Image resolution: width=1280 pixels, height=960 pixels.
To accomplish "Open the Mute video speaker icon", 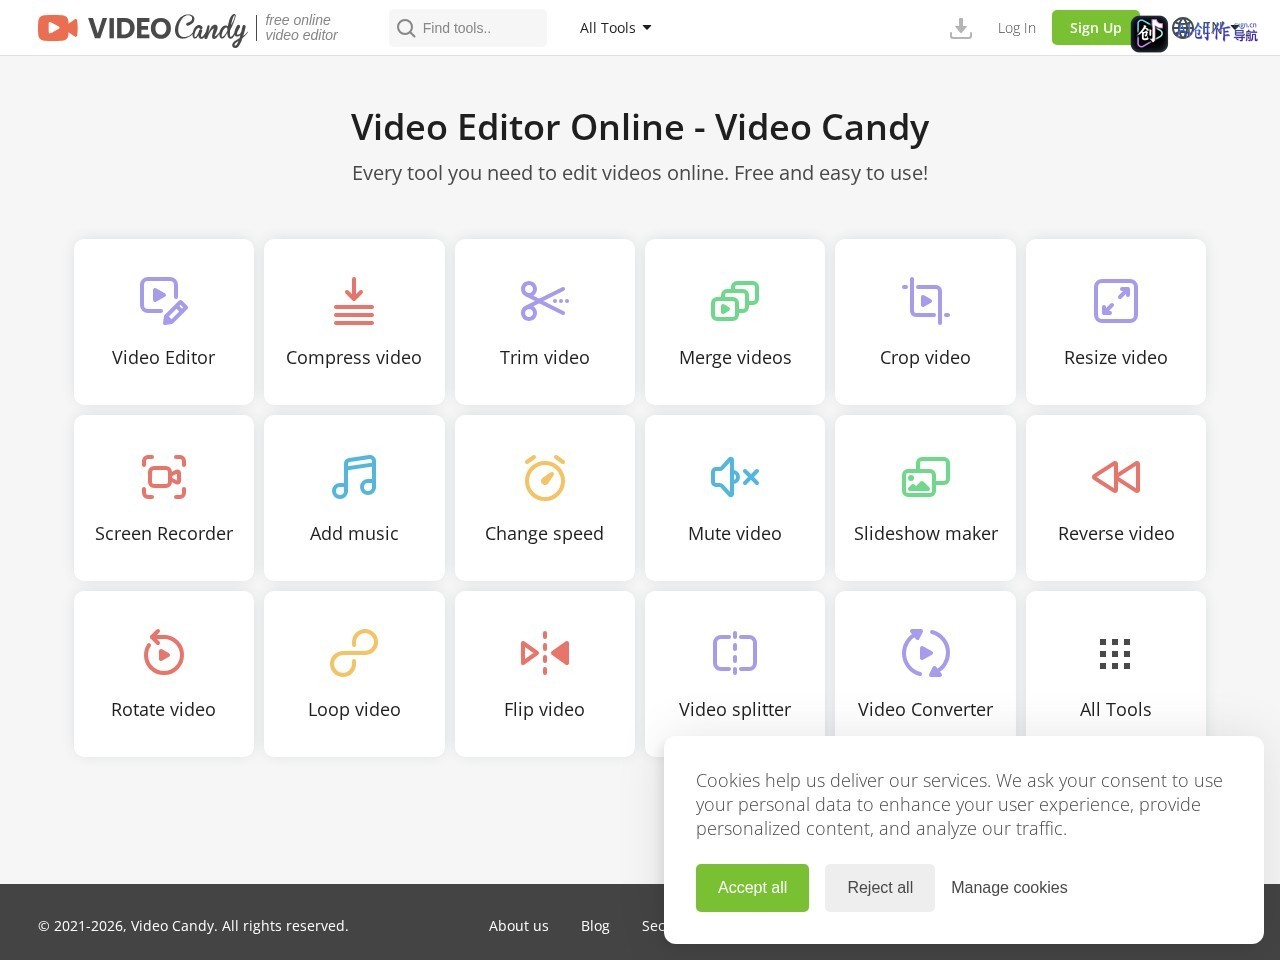I will [x=735, y=477].
